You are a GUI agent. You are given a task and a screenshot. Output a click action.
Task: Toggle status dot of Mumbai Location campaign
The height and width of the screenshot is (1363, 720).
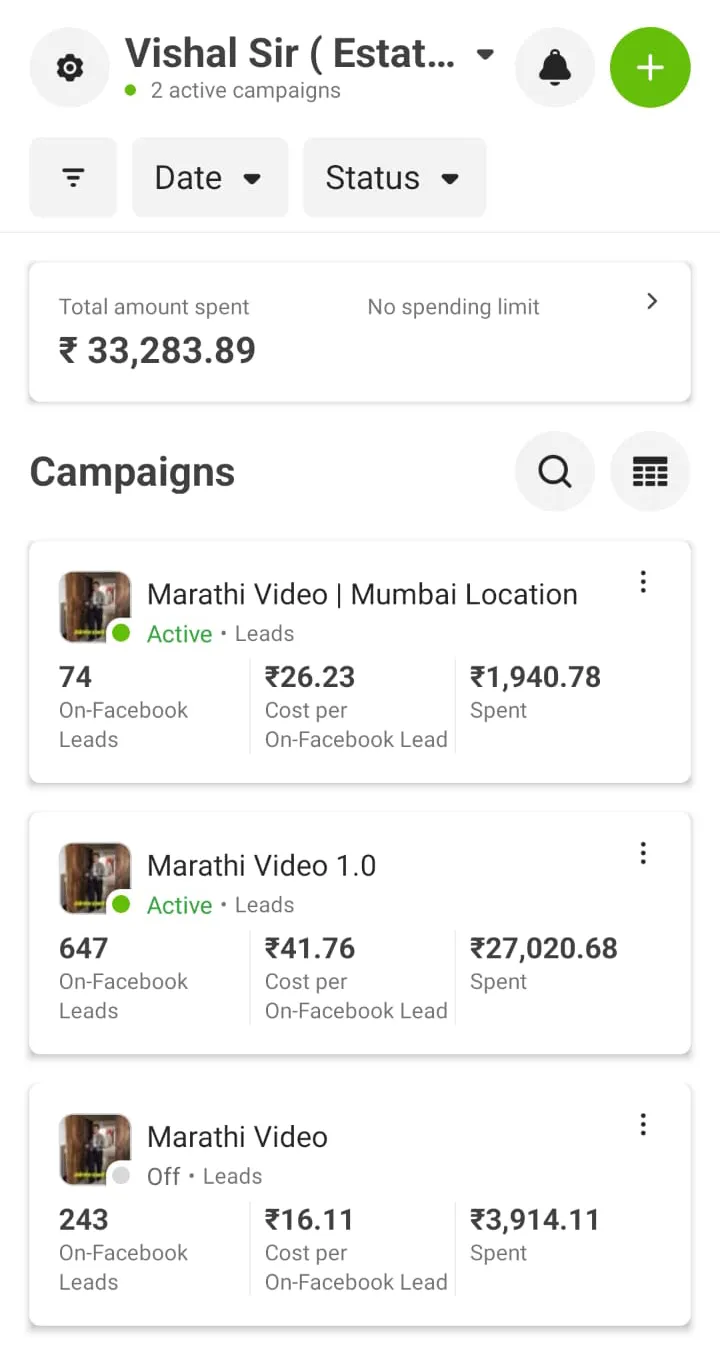pos(121,633)
